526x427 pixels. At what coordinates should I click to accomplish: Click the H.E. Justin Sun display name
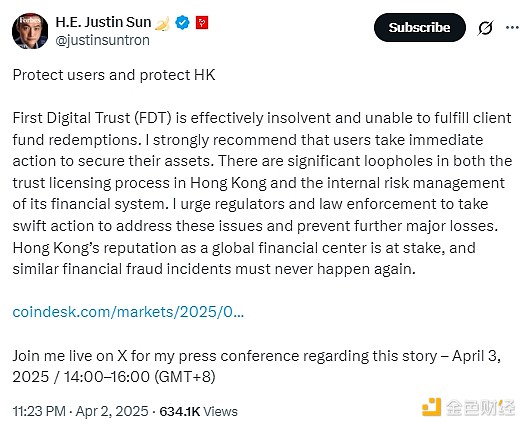(x=103, y=22)
